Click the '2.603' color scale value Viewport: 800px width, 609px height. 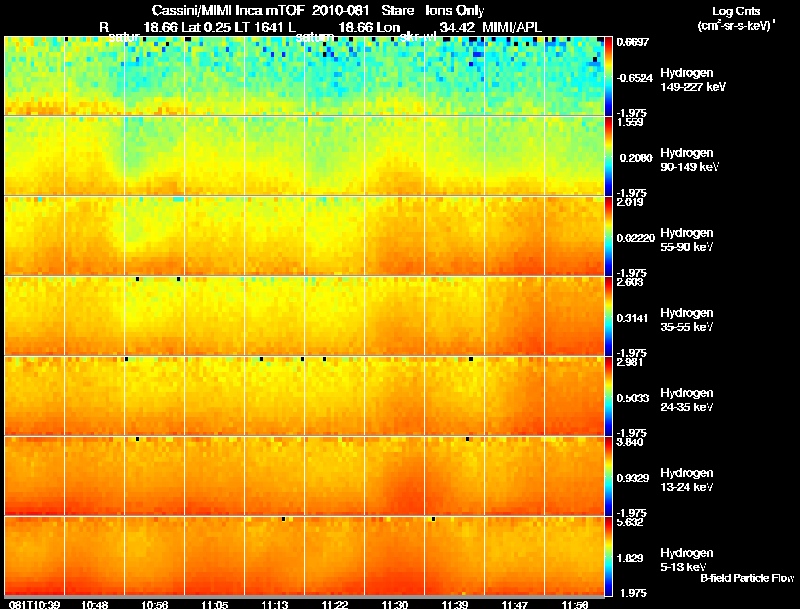pos(630,282)
